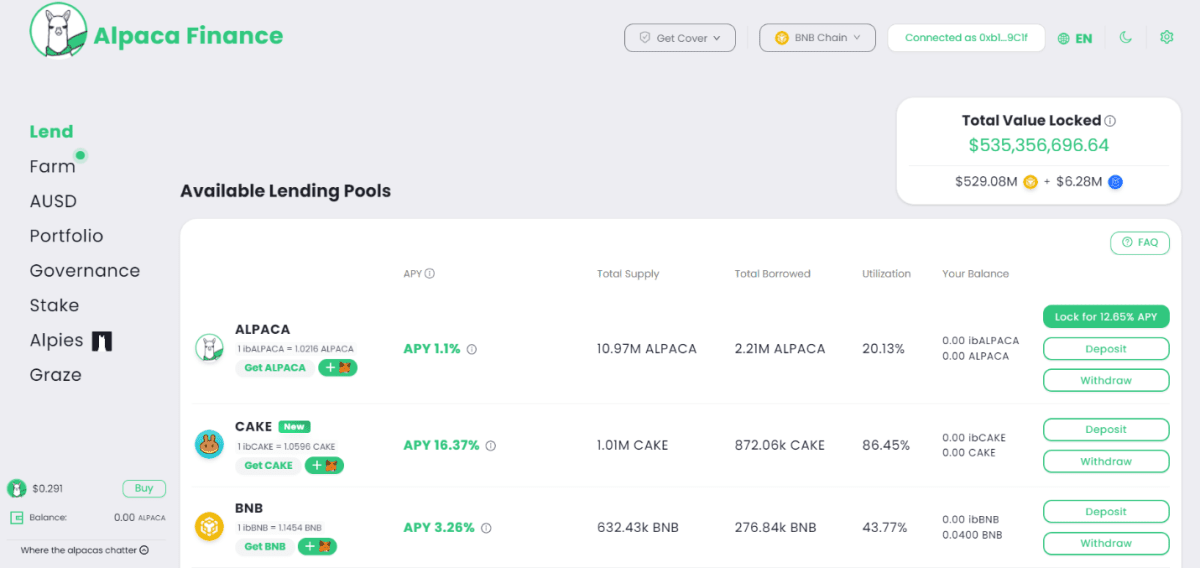This screenshot has width=1200, height=568.
Task: Click ALPACA token pool icon
Action: tap(209, 348)
